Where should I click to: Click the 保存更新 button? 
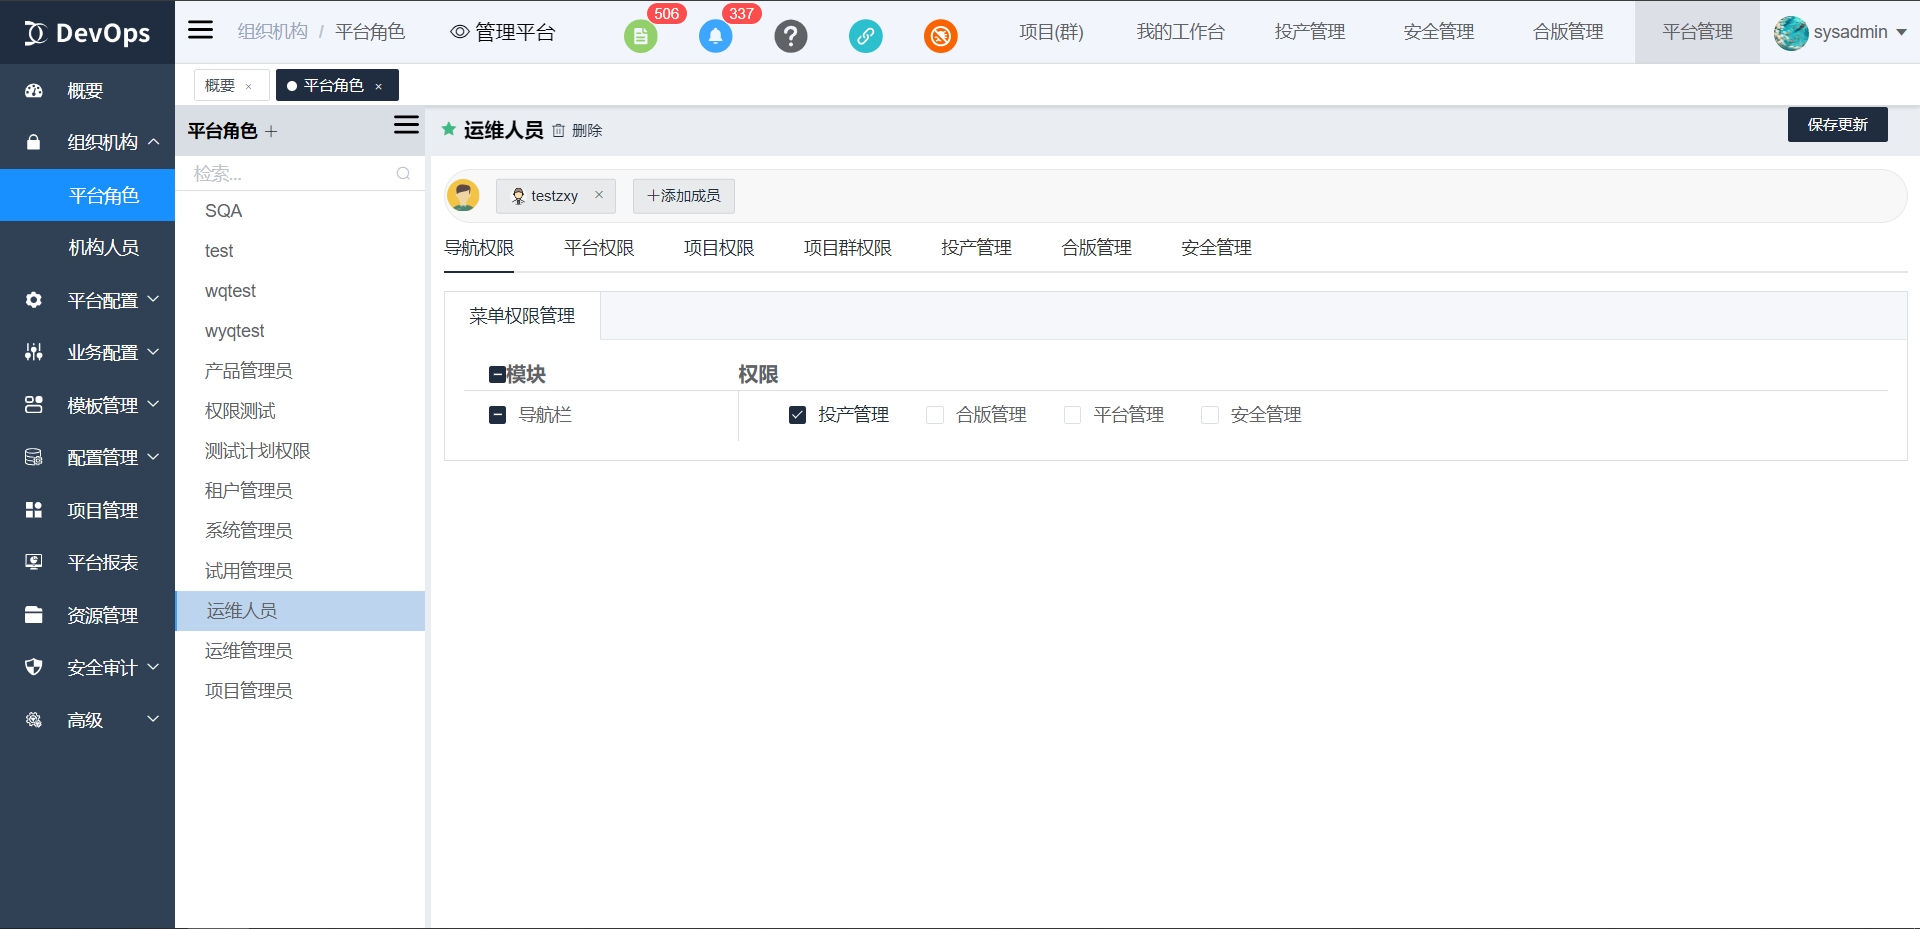1837,125
